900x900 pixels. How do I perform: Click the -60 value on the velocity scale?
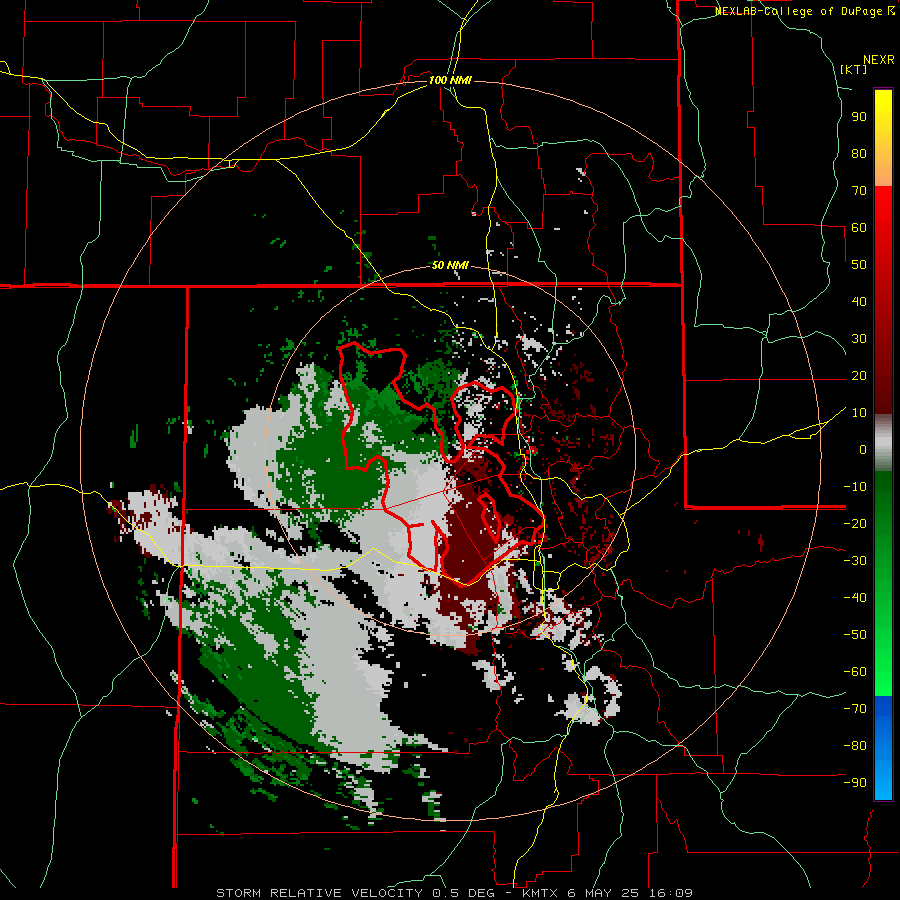(855, 672)
